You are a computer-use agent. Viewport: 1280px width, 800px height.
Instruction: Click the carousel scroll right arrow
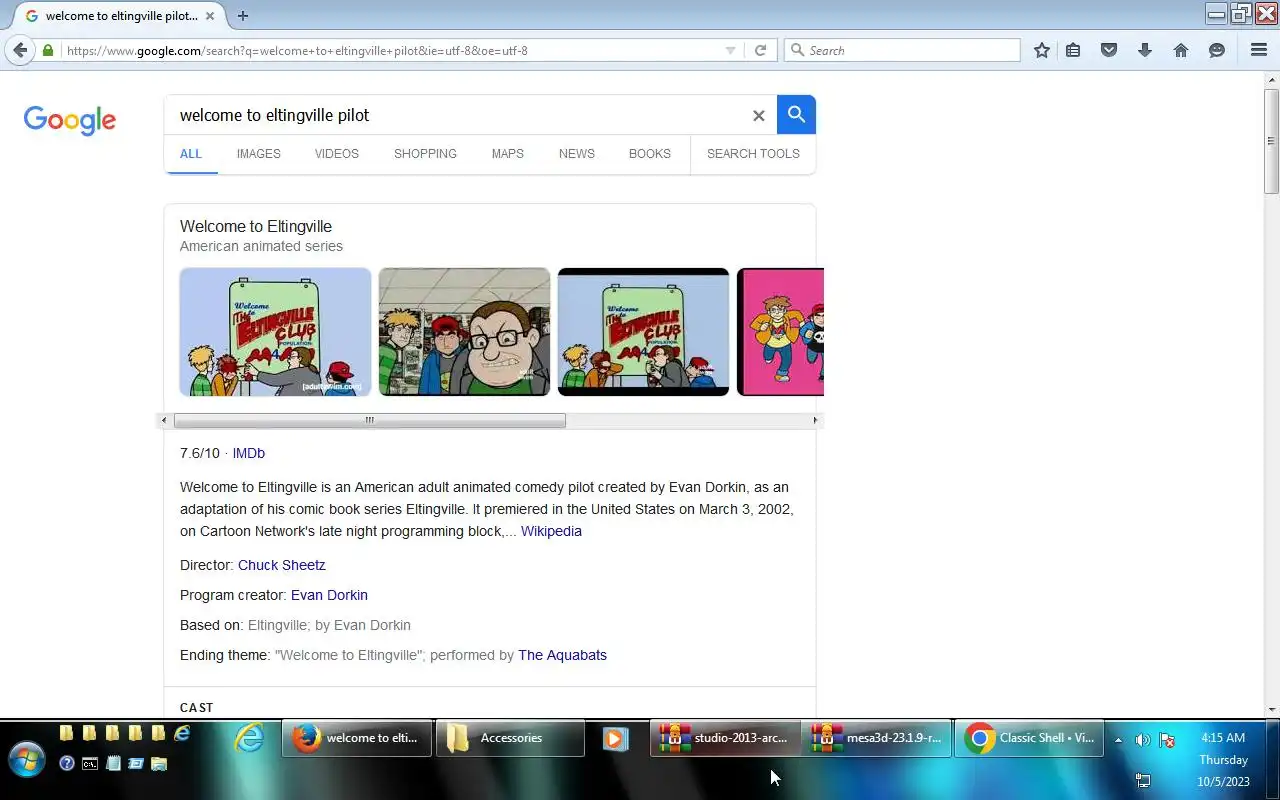815,421
